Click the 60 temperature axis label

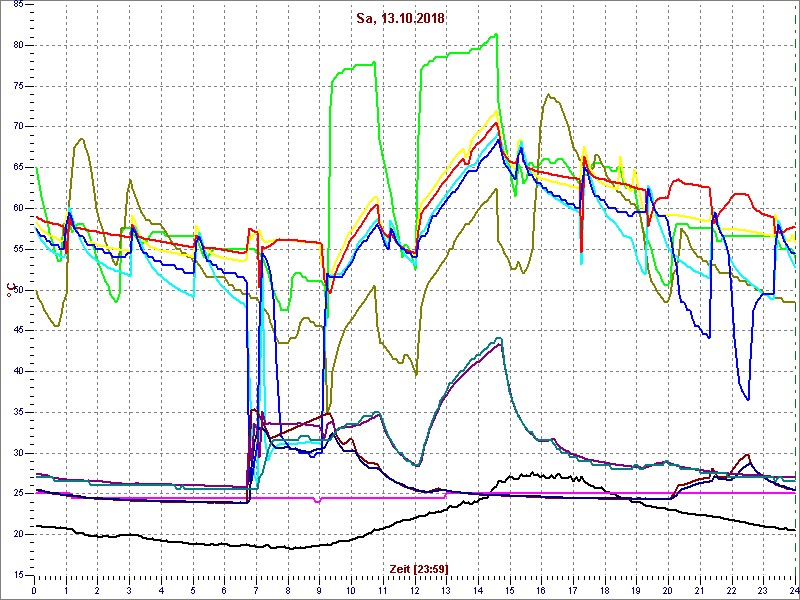(17, 208)
